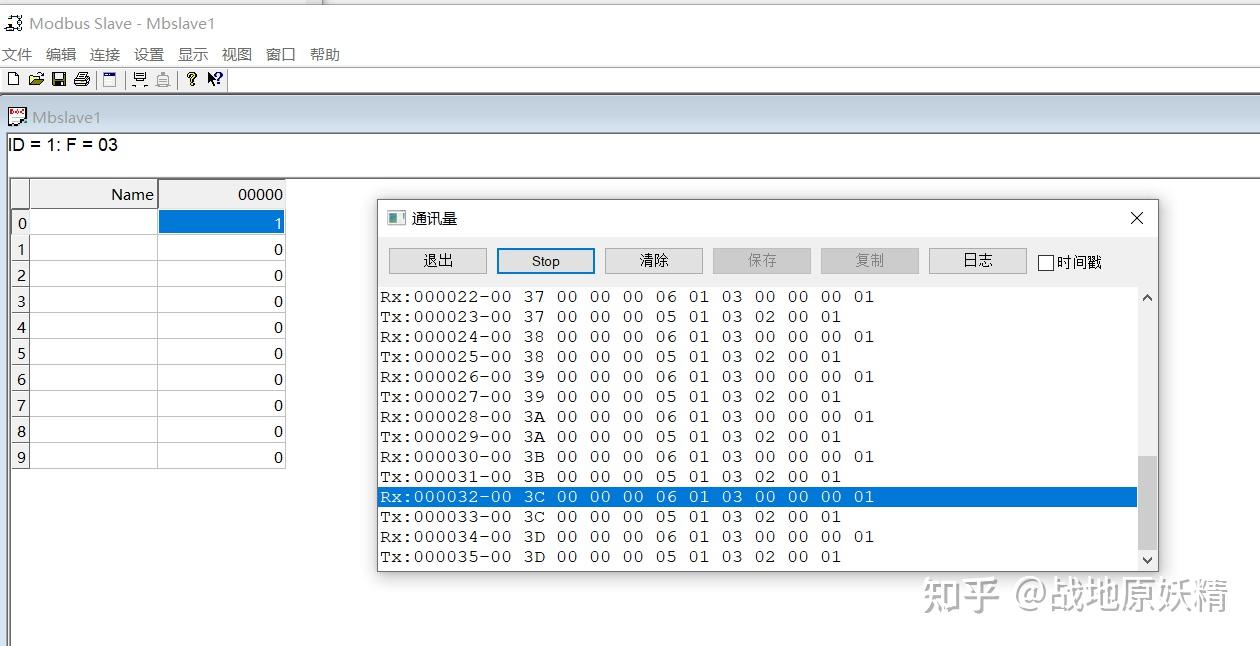
Task: Click the Disconnect toolbar icon
Action: tap(162, 79)
